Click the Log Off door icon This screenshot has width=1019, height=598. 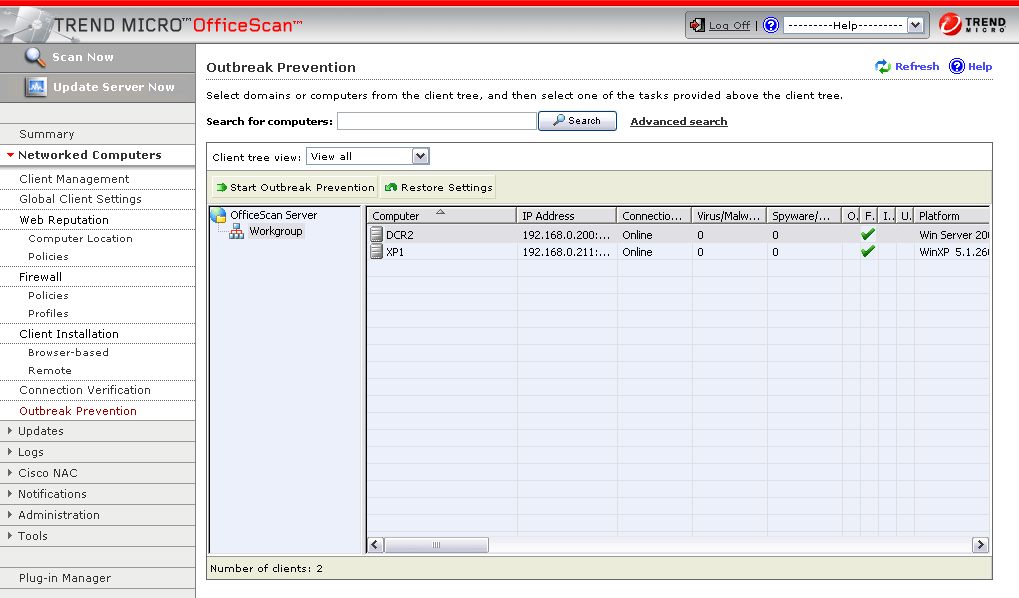click(x=697, y=25)
